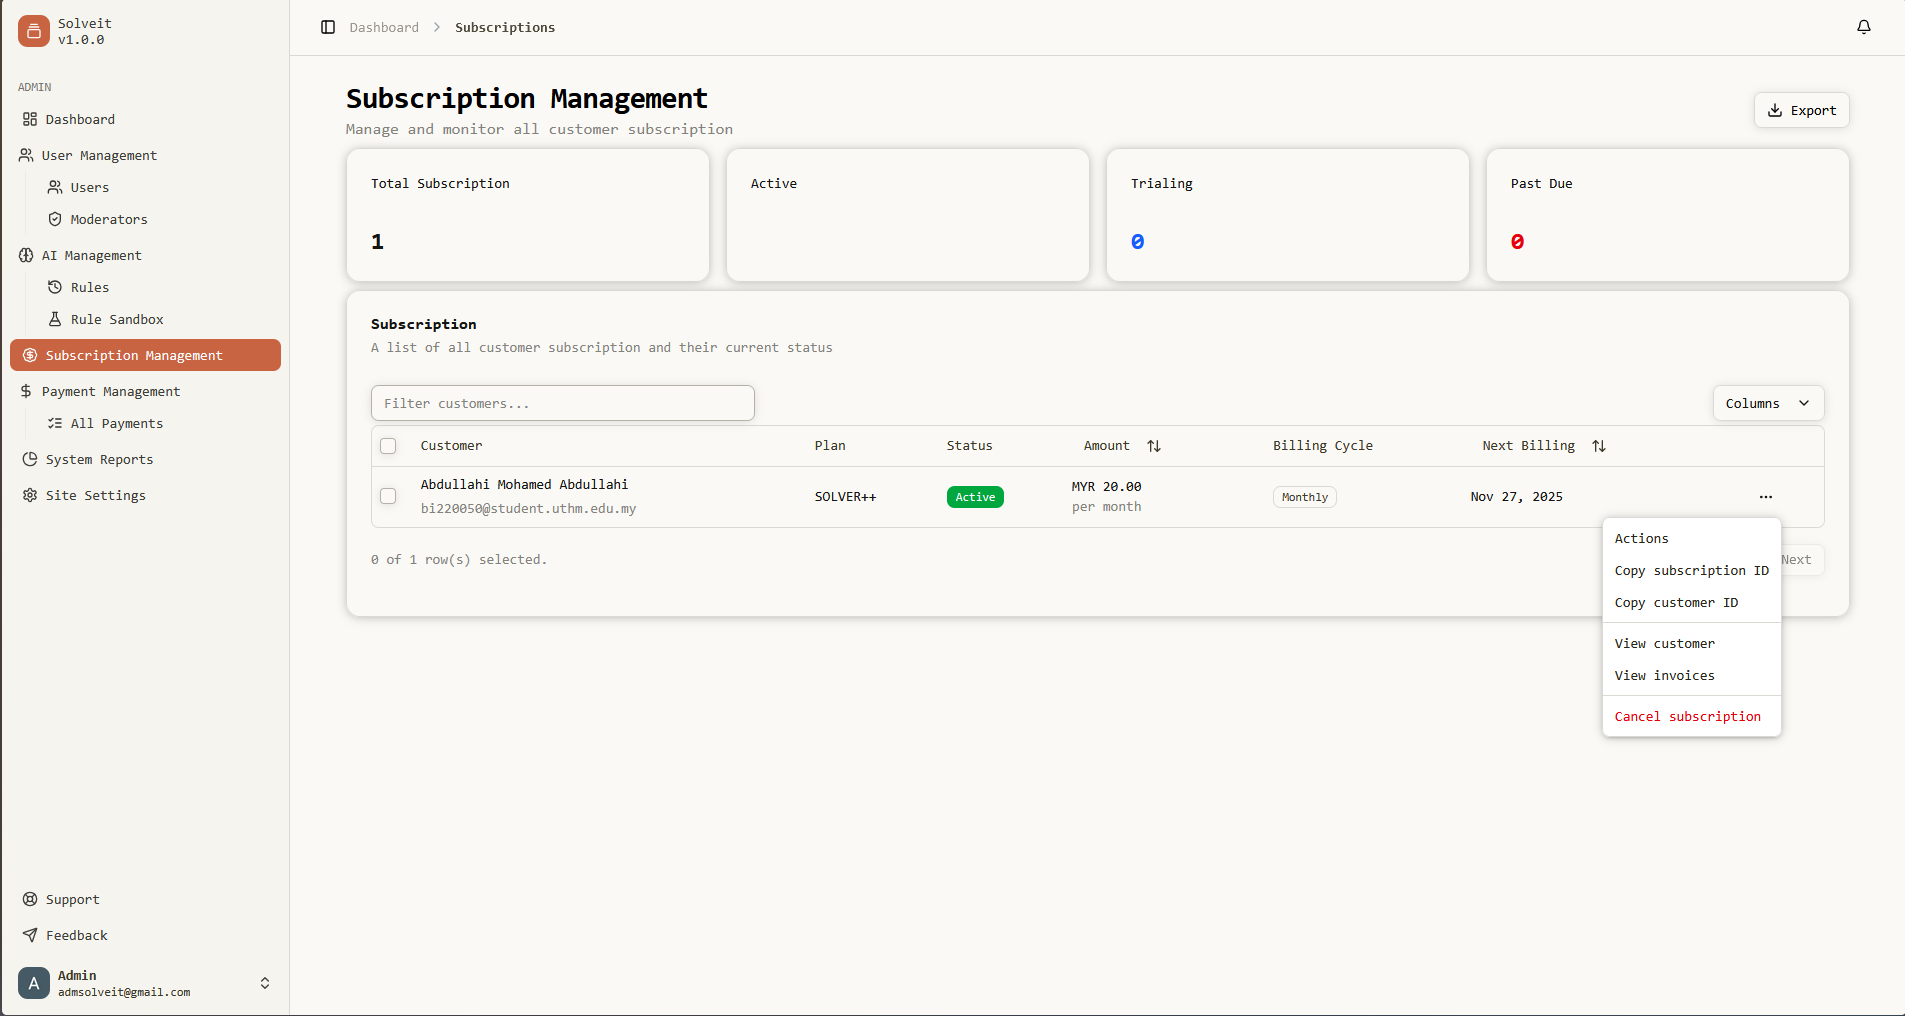The image size is (1905, 1016).
Task: Open the Dashboard breadcrumb link
Action: click(382, 27)
